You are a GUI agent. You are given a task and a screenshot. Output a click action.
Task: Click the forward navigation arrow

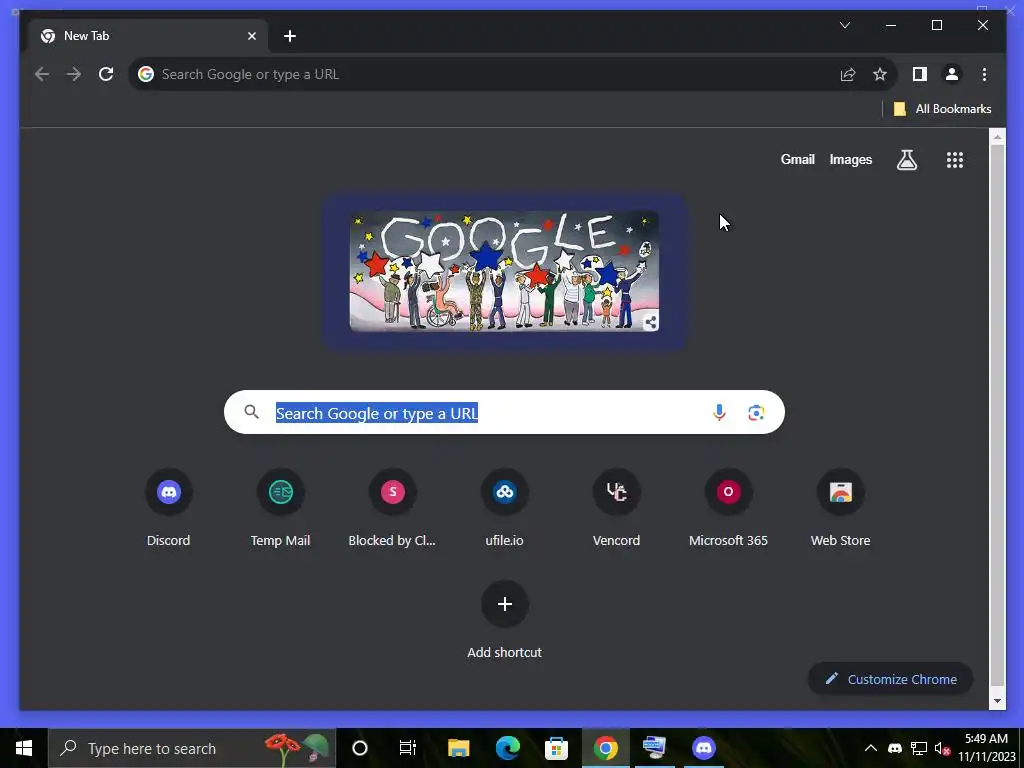(x=74, y=74)
